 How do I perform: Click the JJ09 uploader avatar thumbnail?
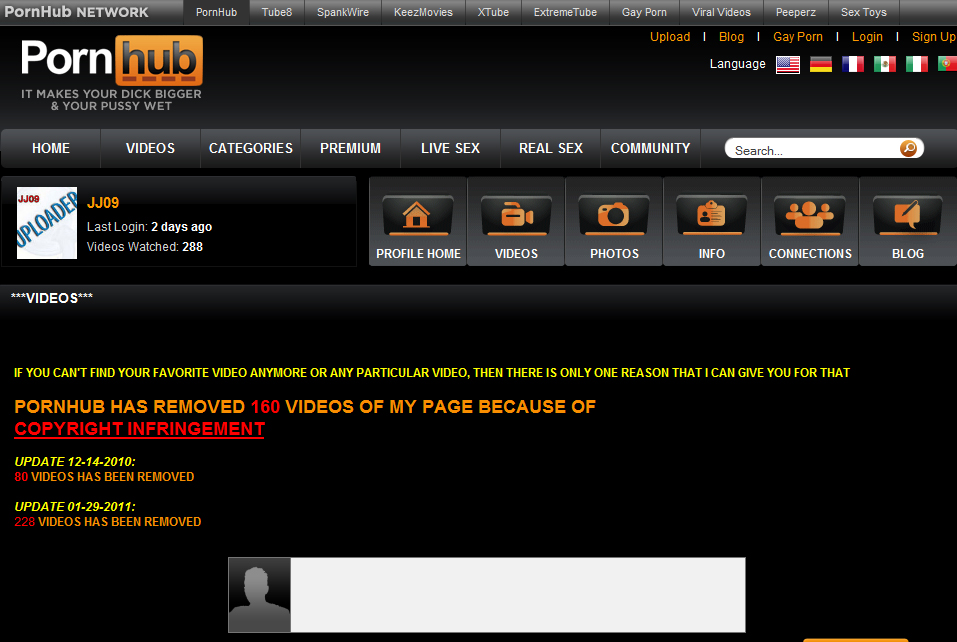47,223
